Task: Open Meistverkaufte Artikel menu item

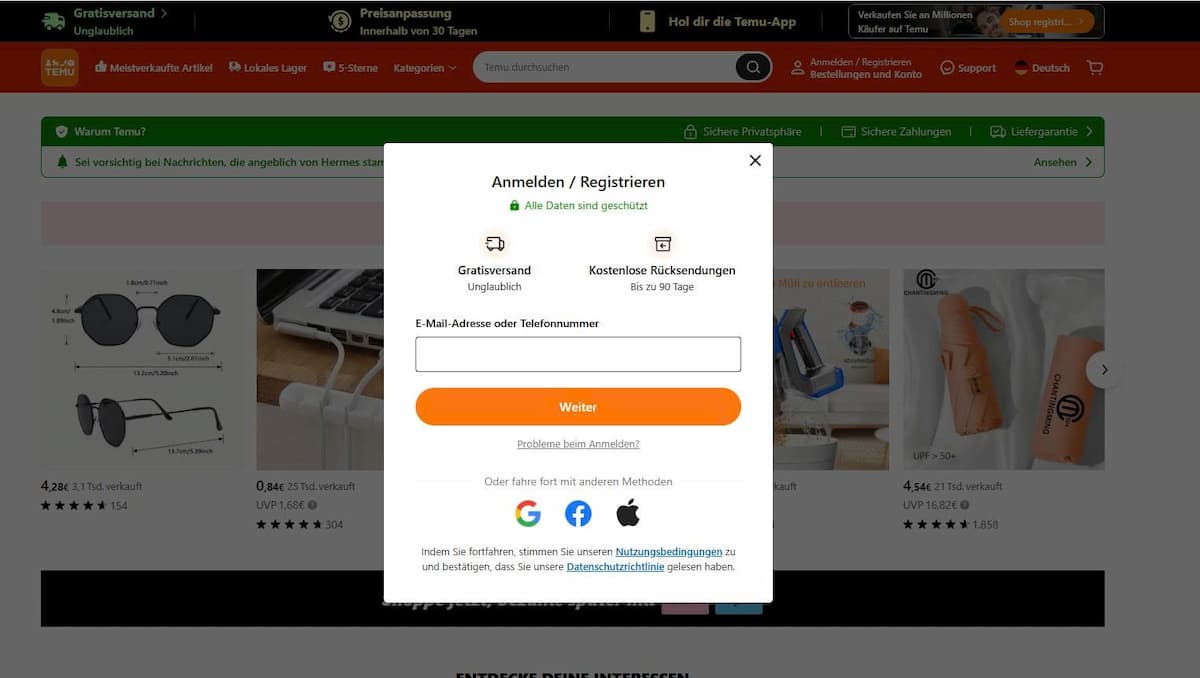Action: click(153, 68)
